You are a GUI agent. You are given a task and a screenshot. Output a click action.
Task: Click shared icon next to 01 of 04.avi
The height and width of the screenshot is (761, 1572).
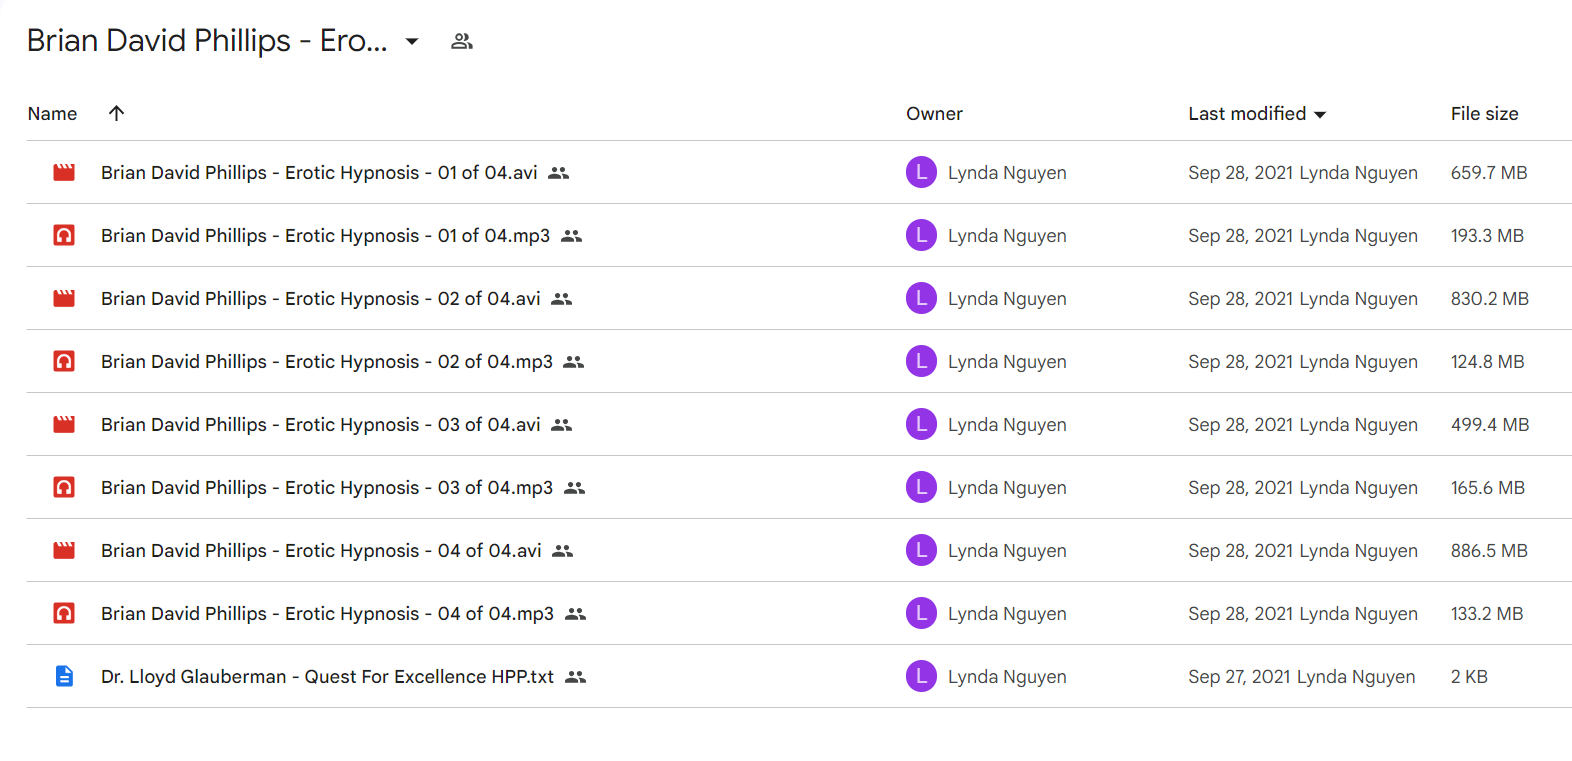click(x=559, y=173)
